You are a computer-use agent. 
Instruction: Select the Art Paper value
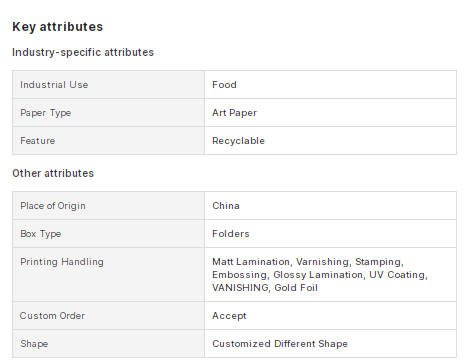(x=235, y=113)
